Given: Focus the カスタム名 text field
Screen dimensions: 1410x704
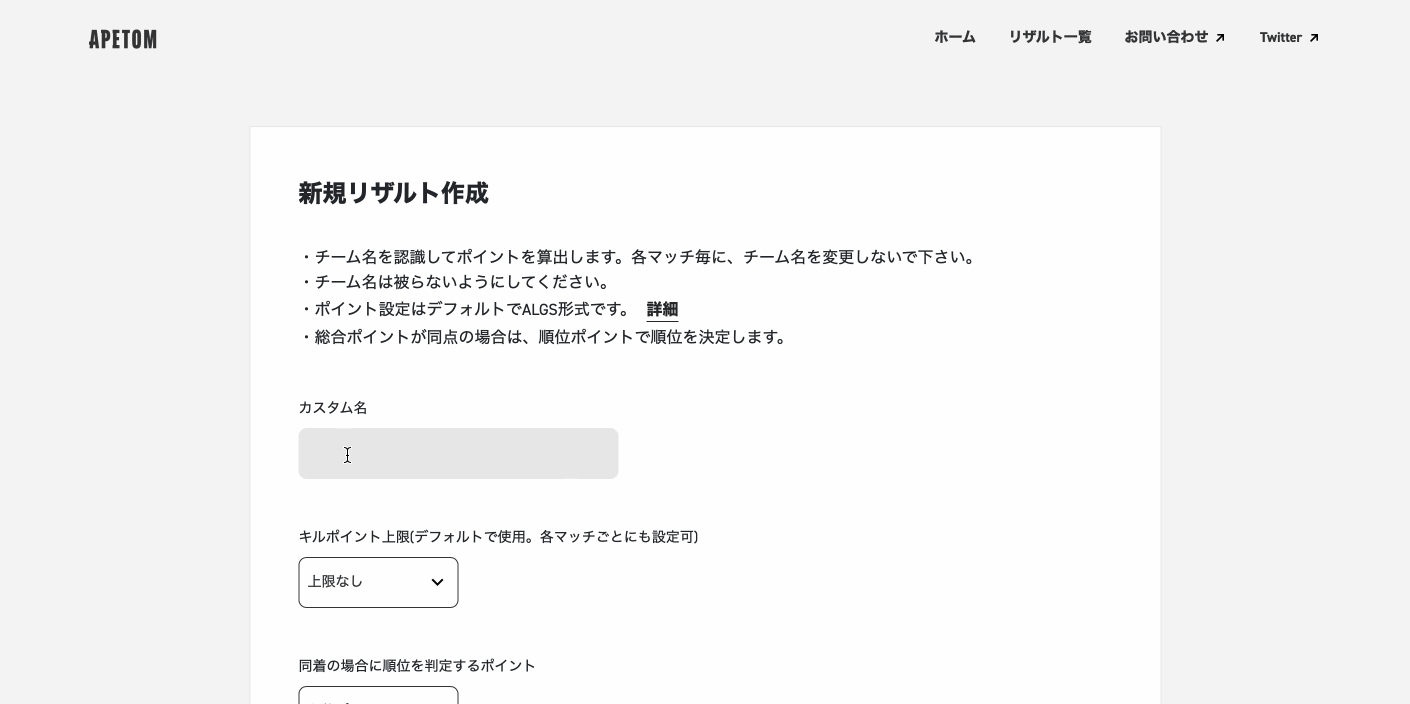Looking at the screenshot, I should tap(458, 454).
